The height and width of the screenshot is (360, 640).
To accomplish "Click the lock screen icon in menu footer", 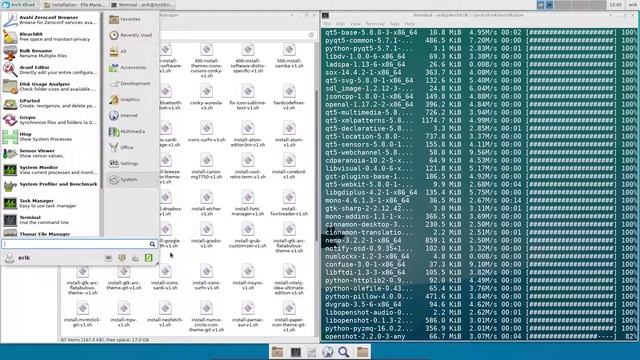I will (122, 258).
